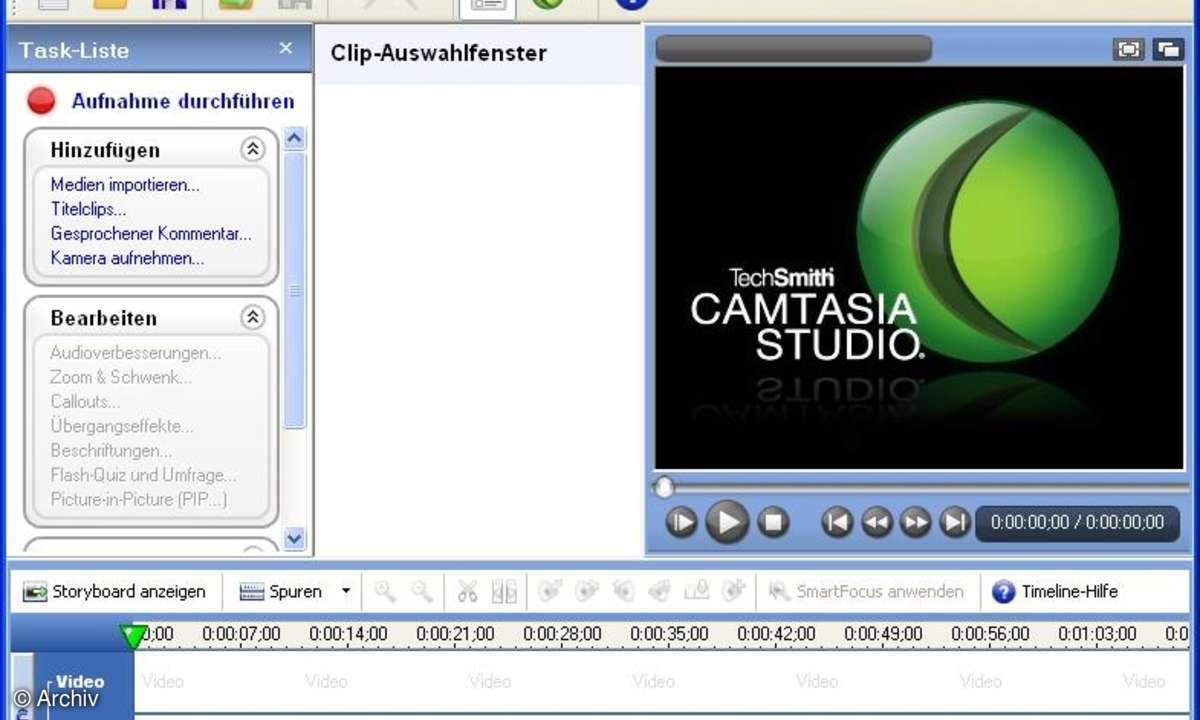The width and height of the screenshot is (1200, 720).
Task: Fast-forward the preview playback
Action: click(916, 521)
